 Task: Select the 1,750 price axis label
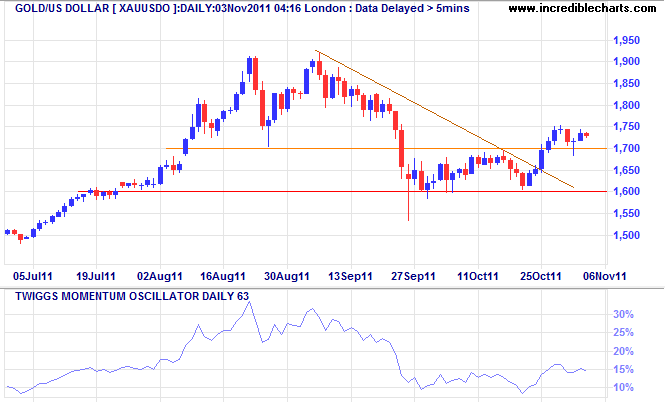tap(626, 126)
